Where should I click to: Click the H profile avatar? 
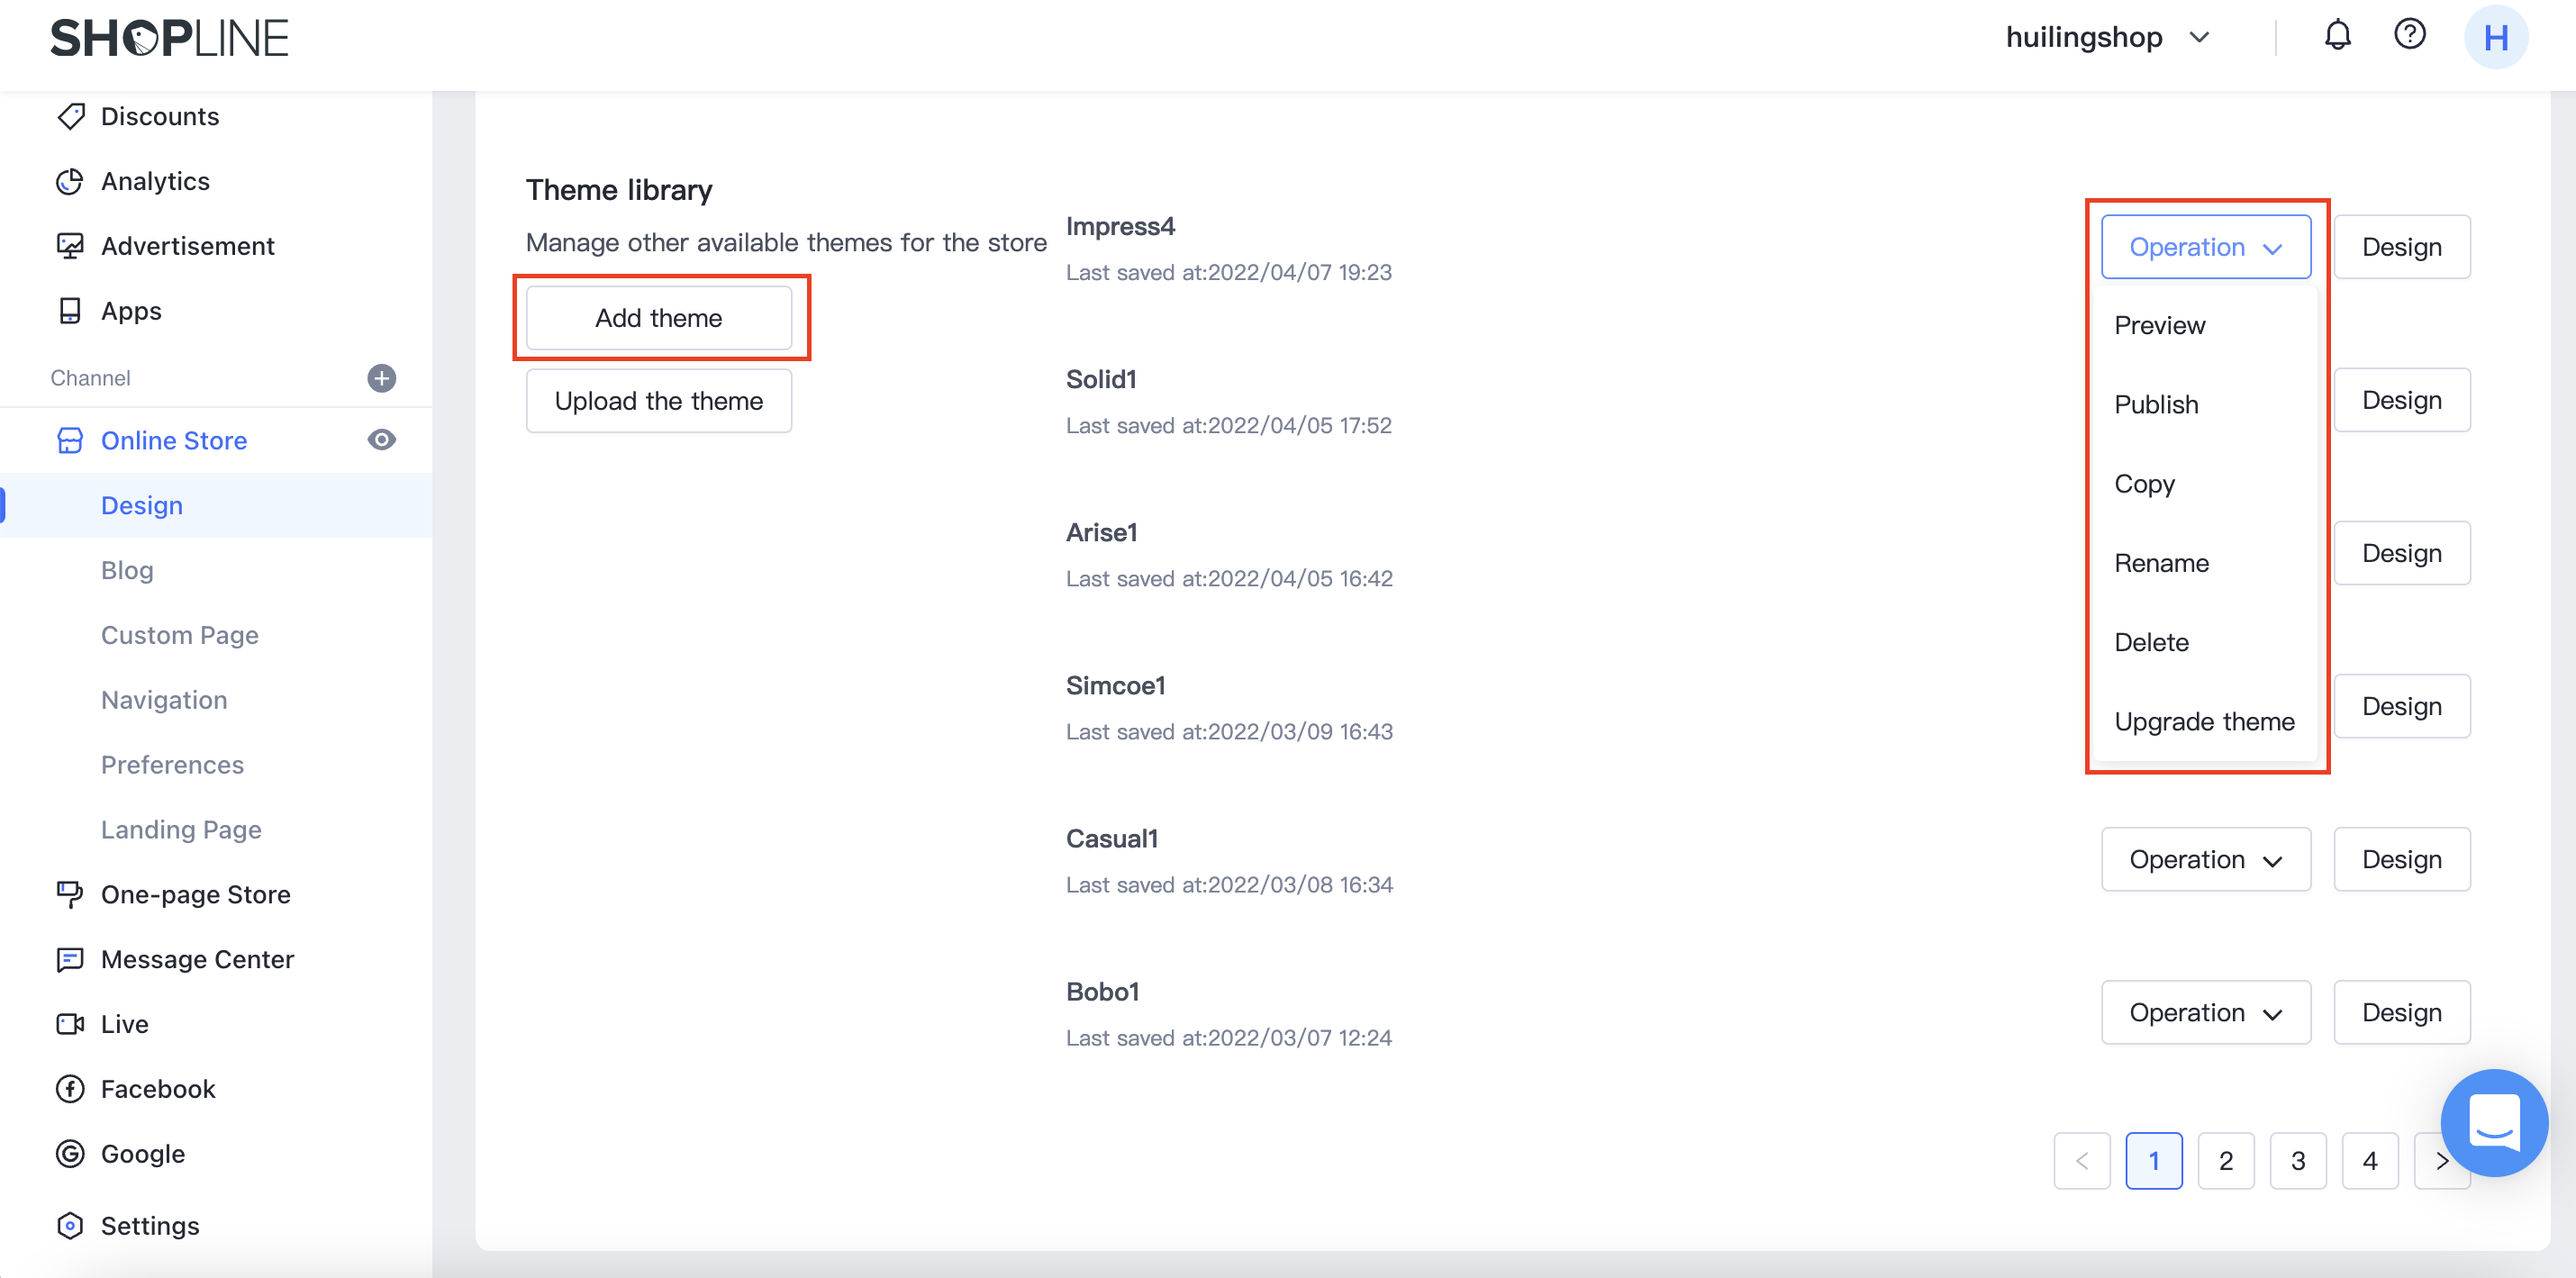[x=2495, y=38]
